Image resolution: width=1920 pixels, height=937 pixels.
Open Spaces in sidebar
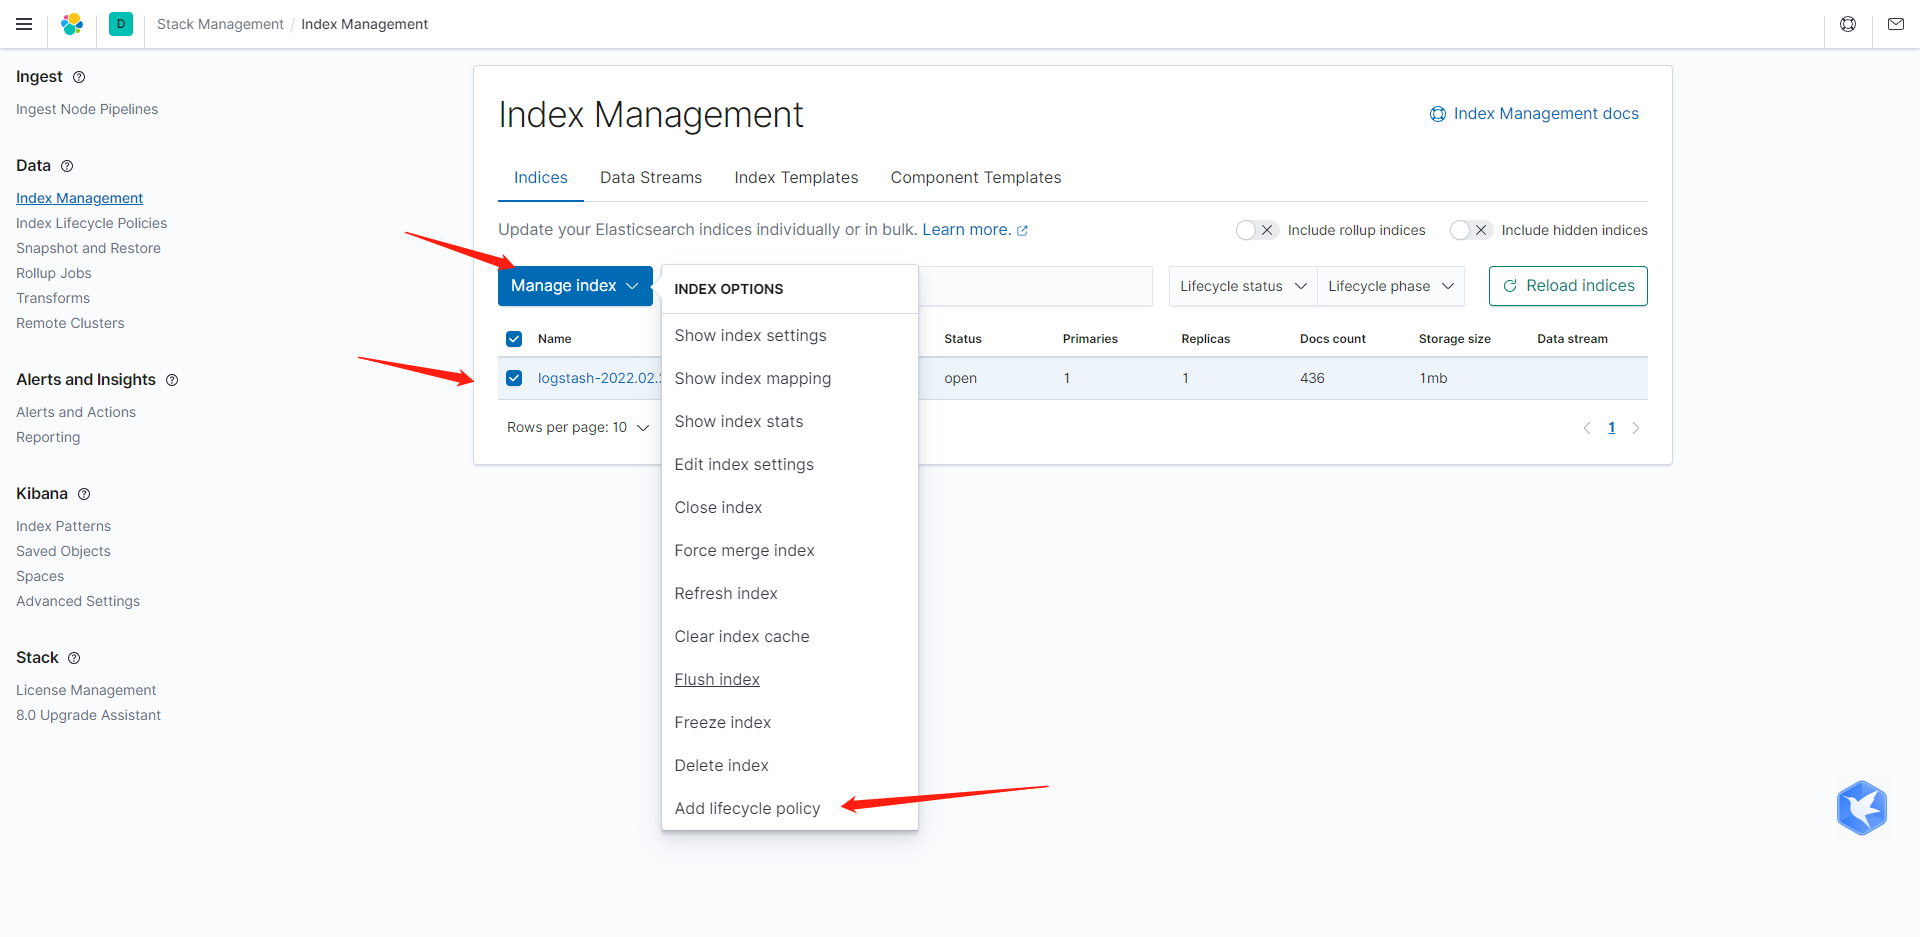(x=40, y=576)
